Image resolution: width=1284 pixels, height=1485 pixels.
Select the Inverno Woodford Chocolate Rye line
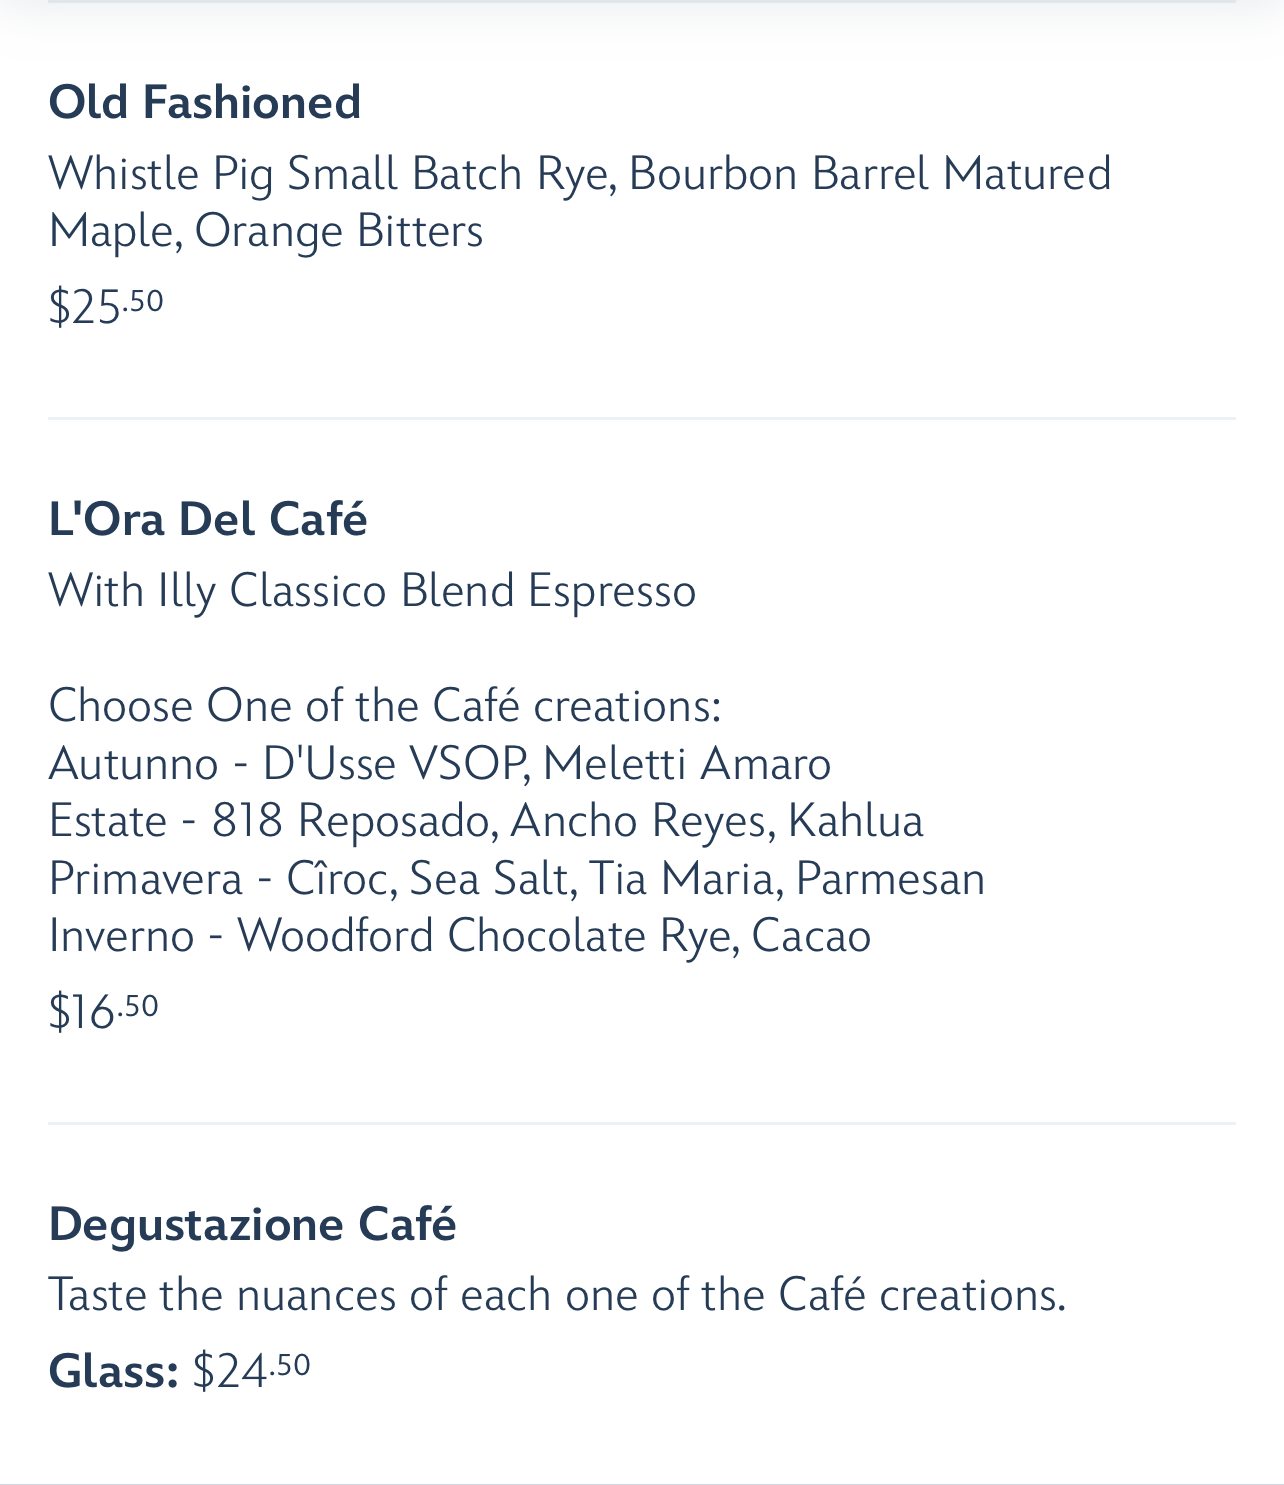coord(460,936)
